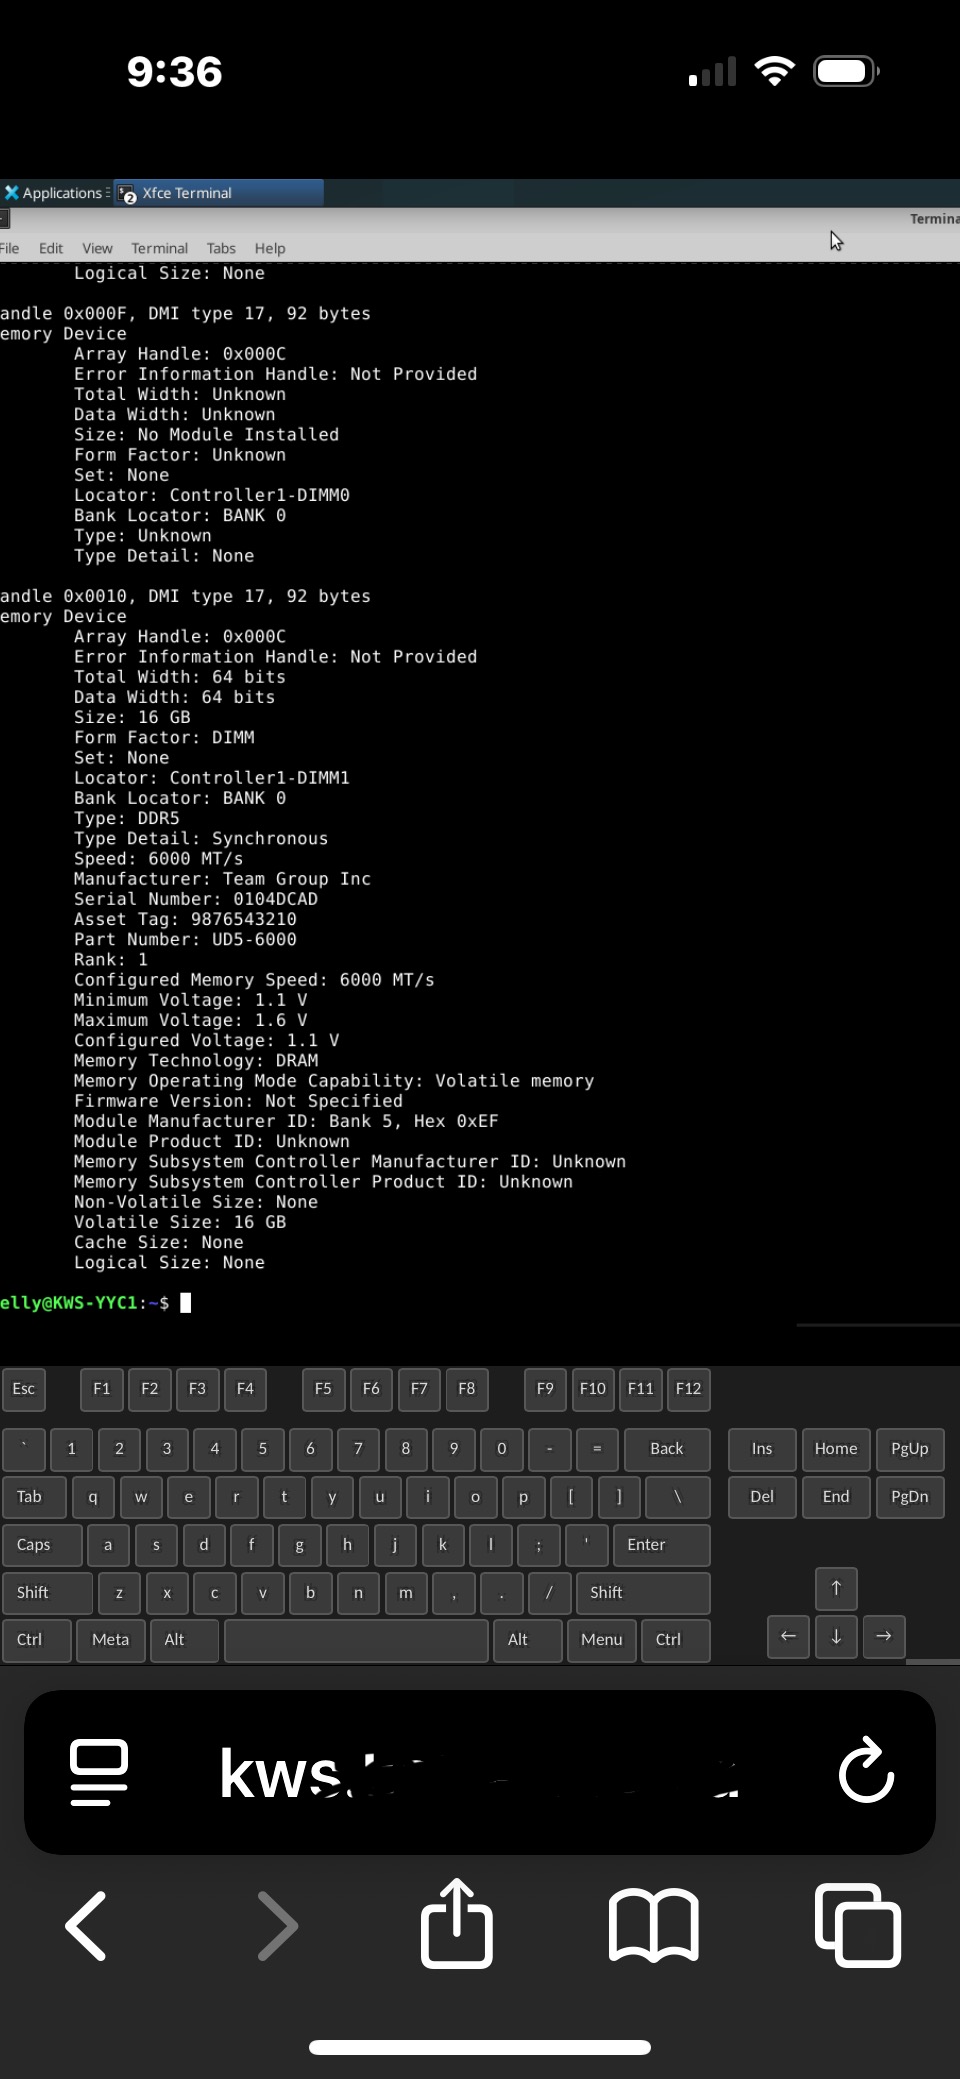
Task: Go back using Safari back chevron
Action: coord(87,1924)
